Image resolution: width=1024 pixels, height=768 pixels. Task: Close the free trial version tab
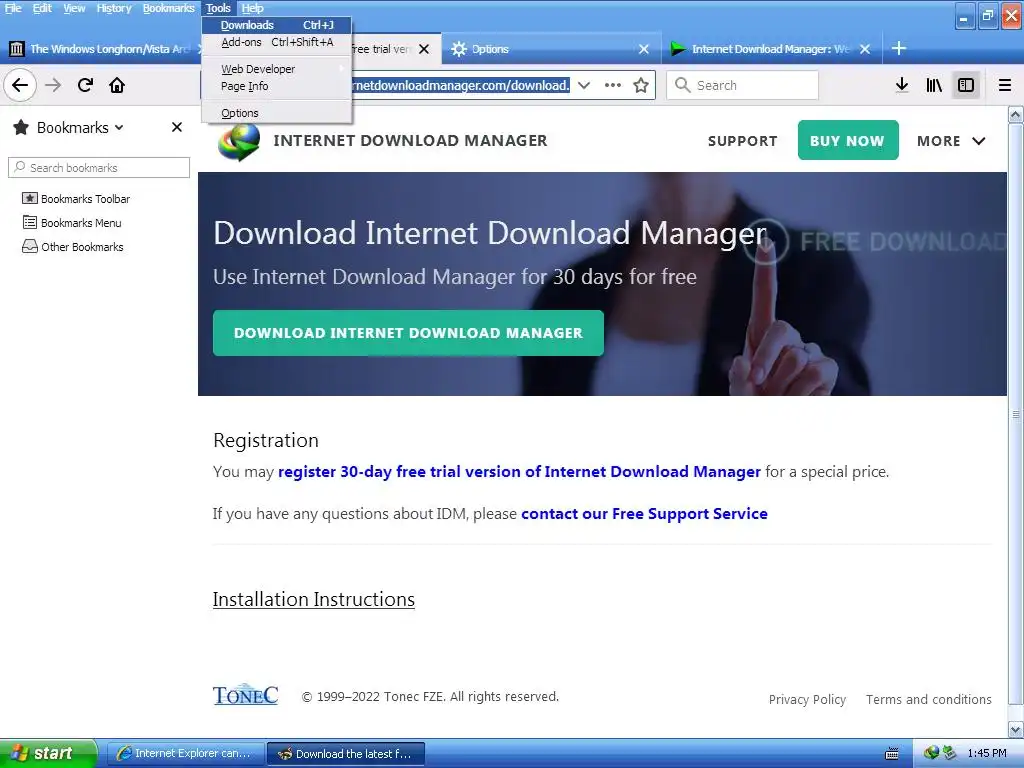pyautogui.click(x=424, y=49)
